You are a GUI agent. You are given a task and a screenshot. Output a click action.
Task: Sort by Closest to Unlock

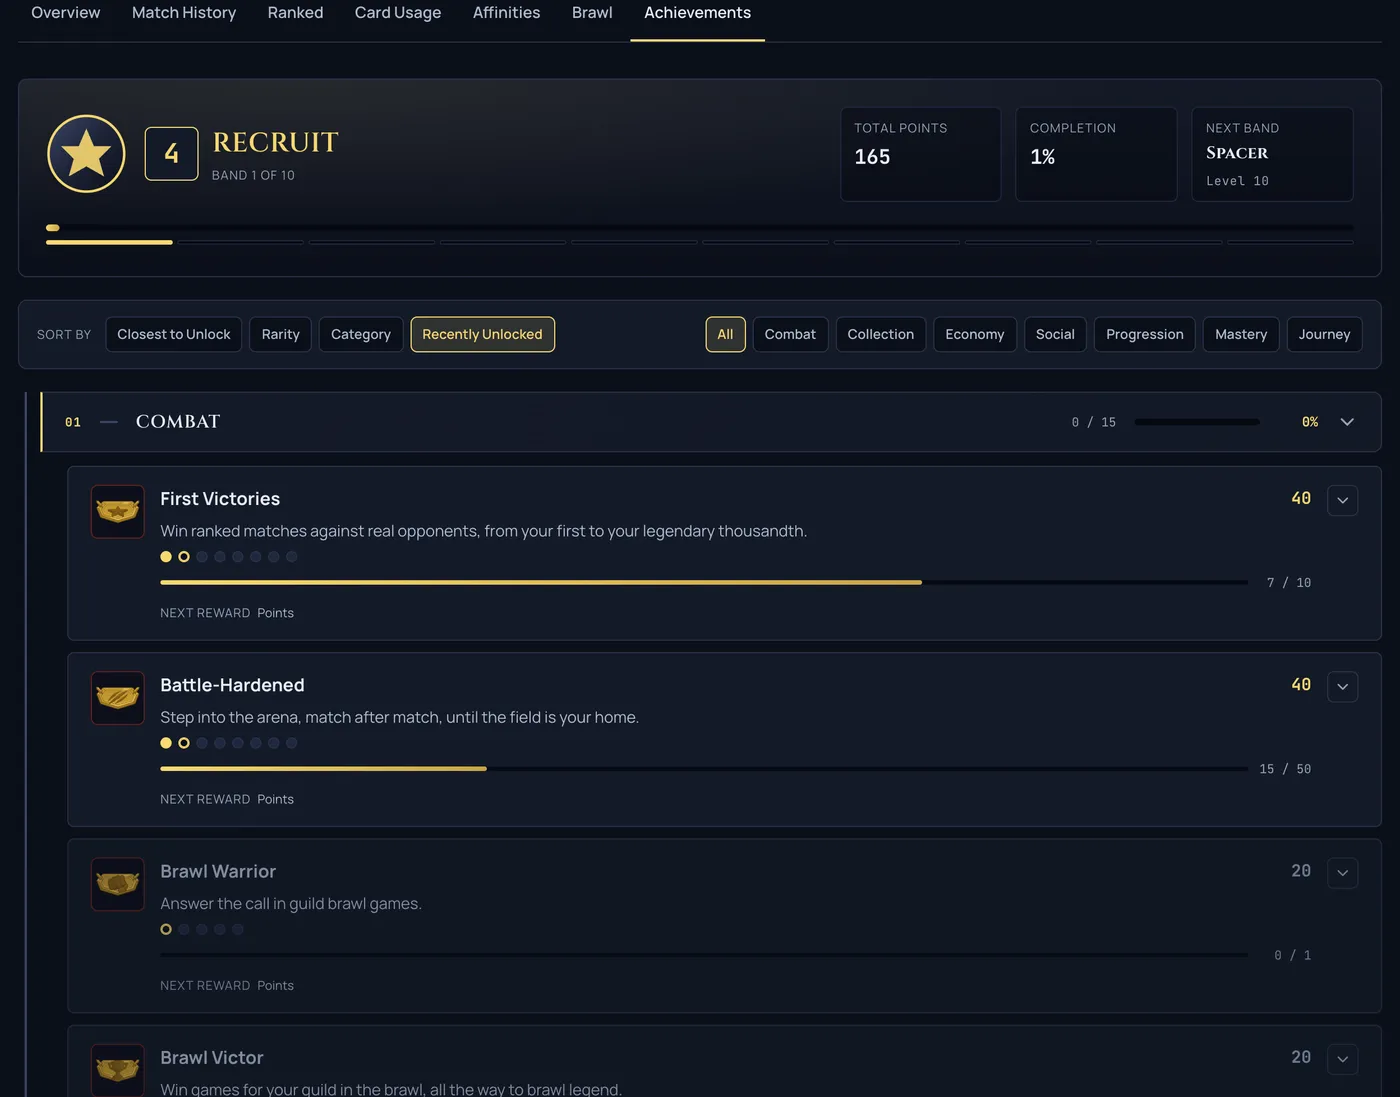174,334
